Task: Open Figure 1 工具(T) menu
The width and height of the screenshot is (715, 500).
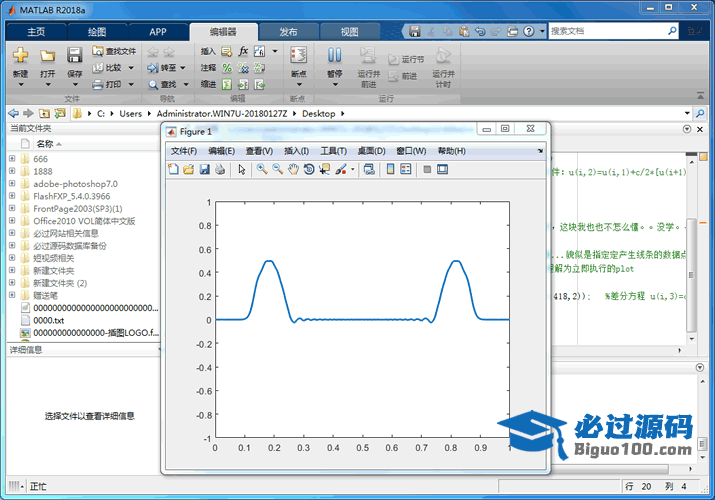Action: 333,151
